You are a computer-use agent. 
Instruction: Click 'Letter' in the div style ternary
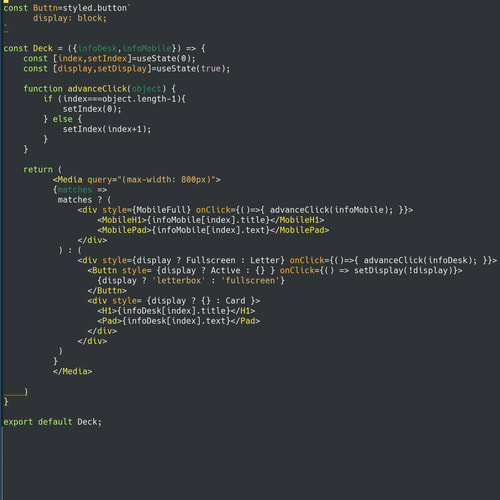point(265,260)
